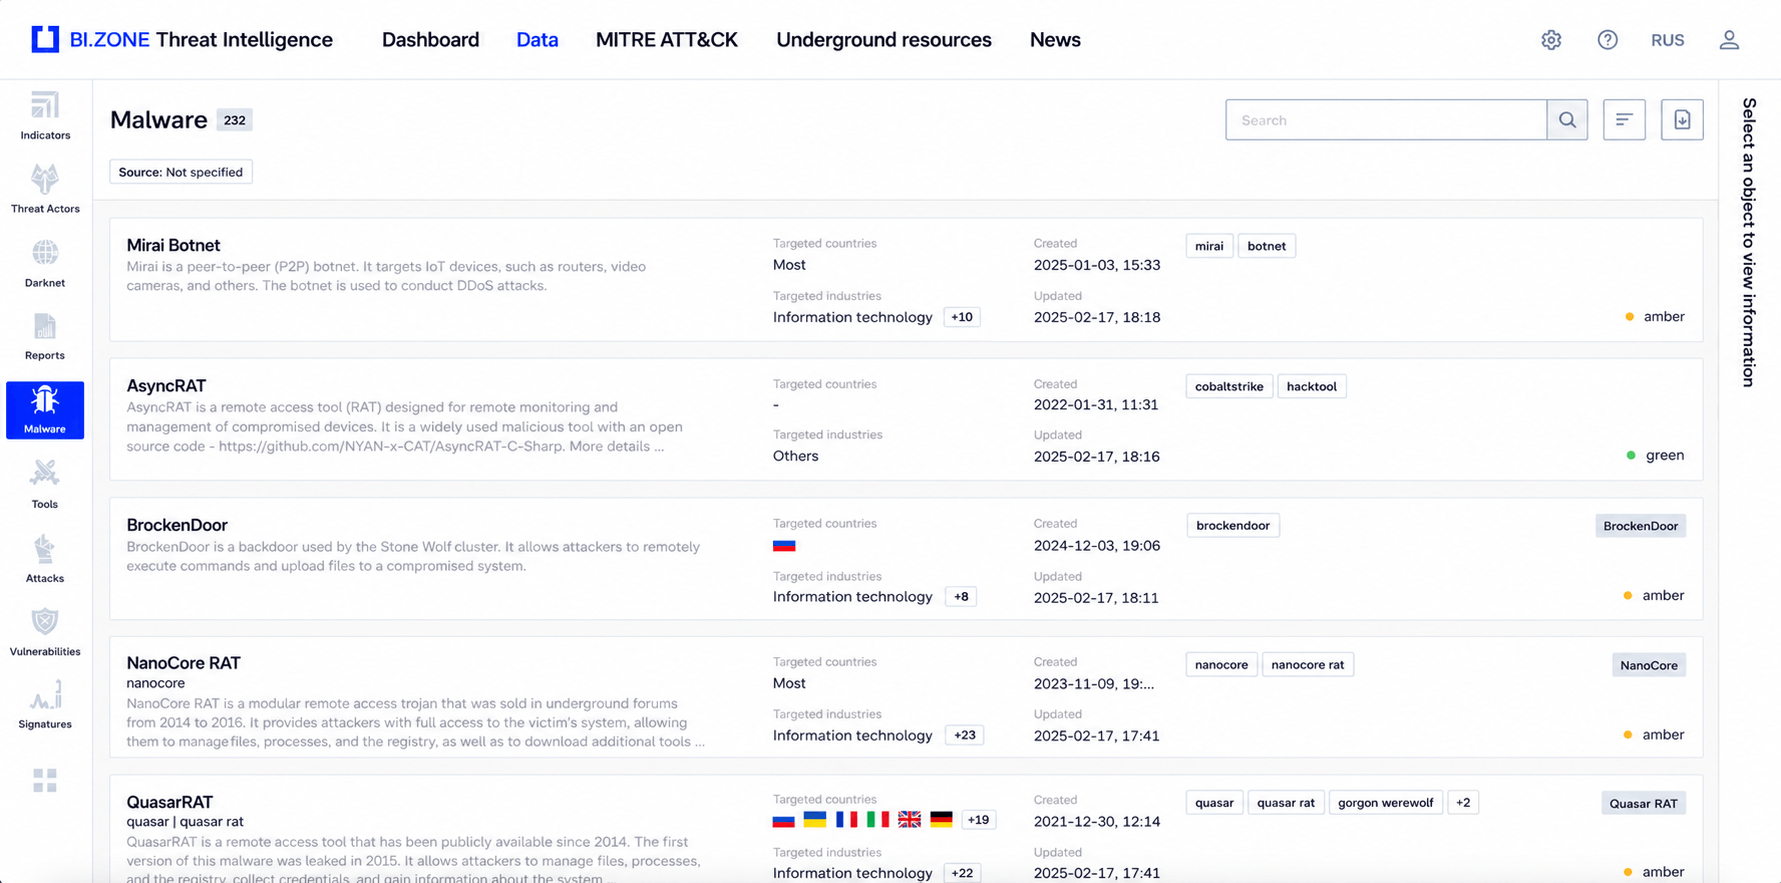Open the Mirai Botnet entry title
This screenshot has height=883, width=1781.
tap(173, 245)
